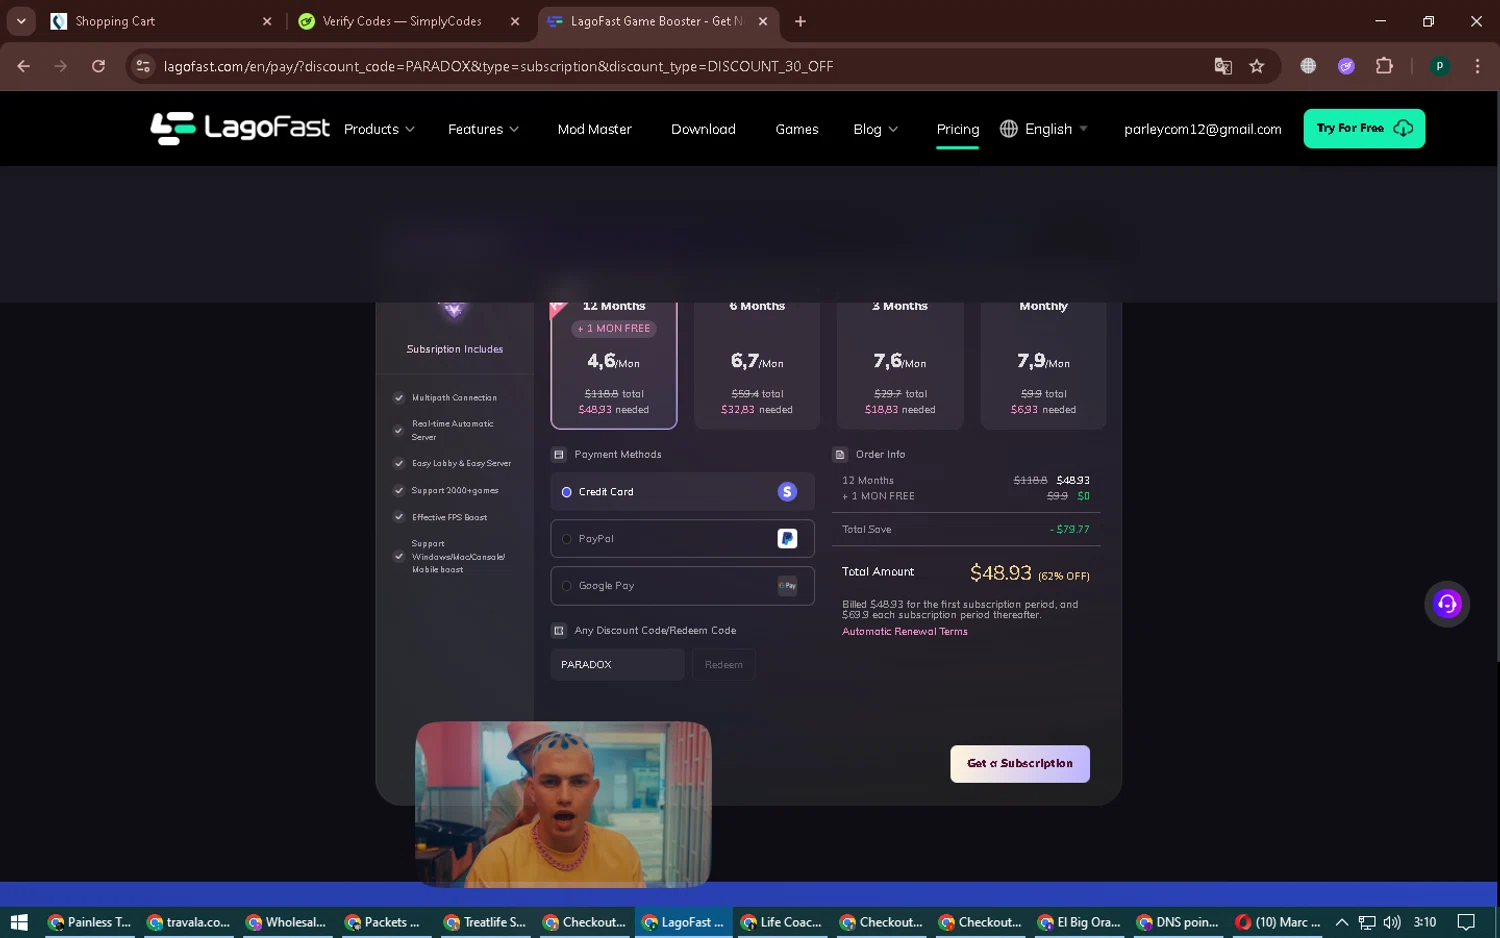Select the Credit Card payment option
The height and width of the screenshot is (938, 1500).
(x=682, y=492)
